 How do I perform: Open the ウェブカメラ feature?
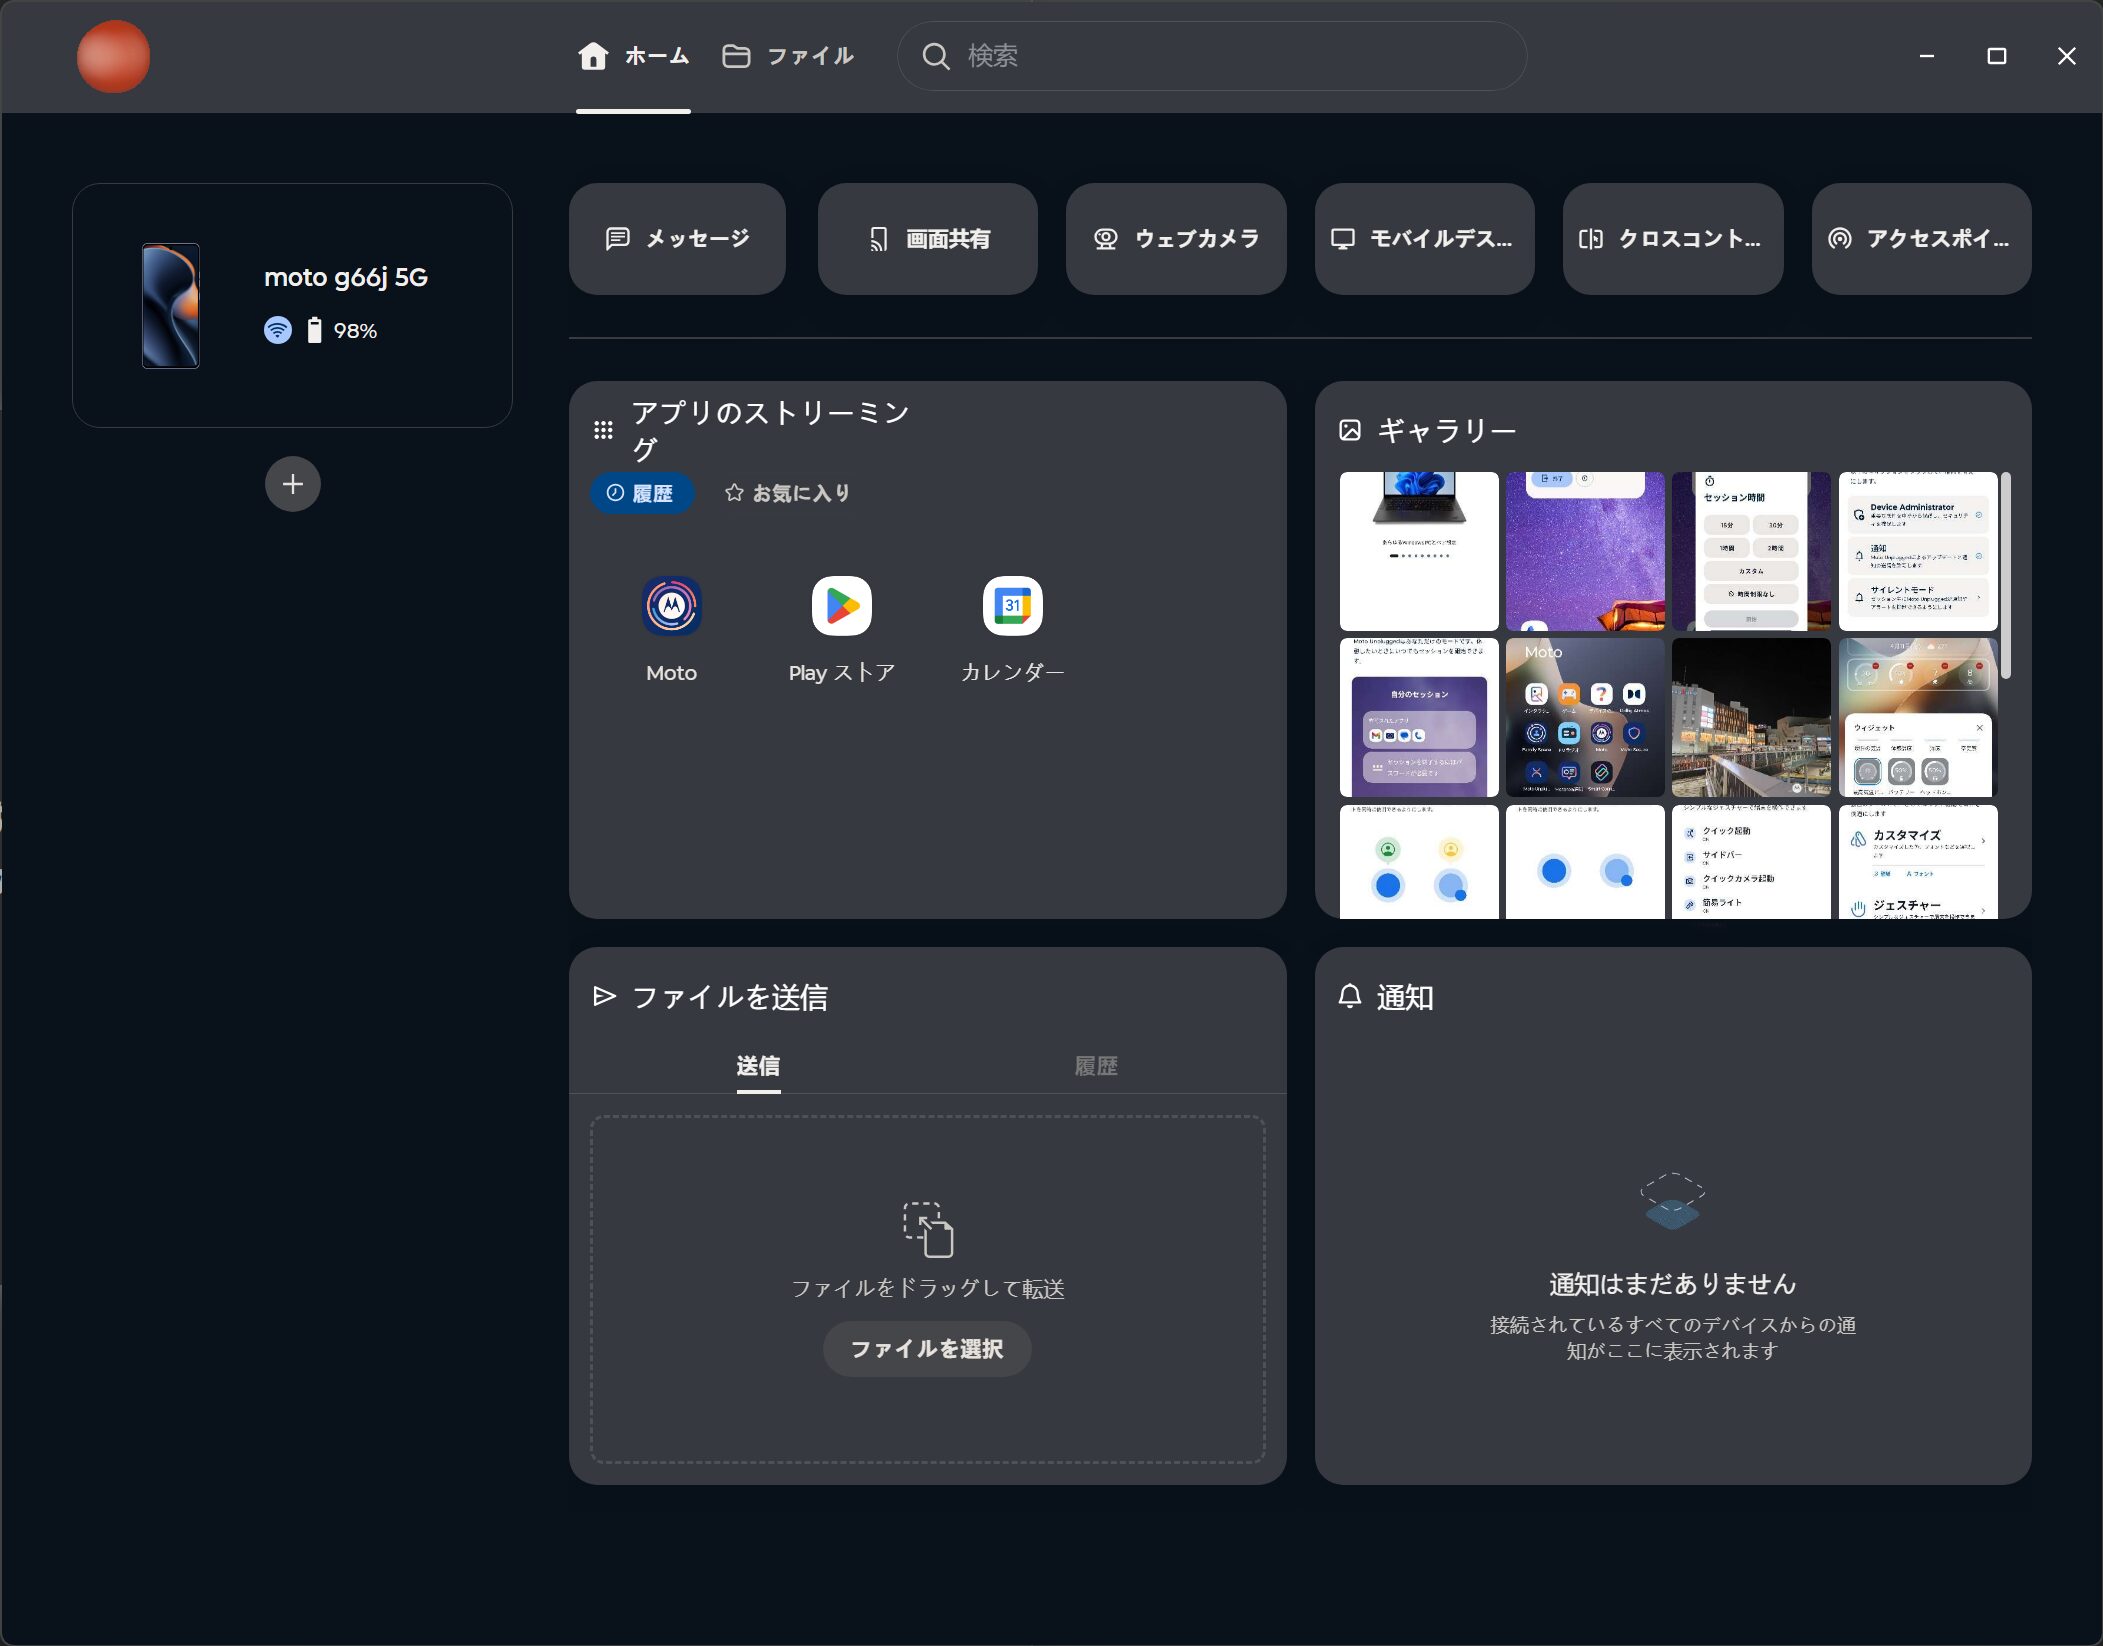click(x=1175, y=239)
